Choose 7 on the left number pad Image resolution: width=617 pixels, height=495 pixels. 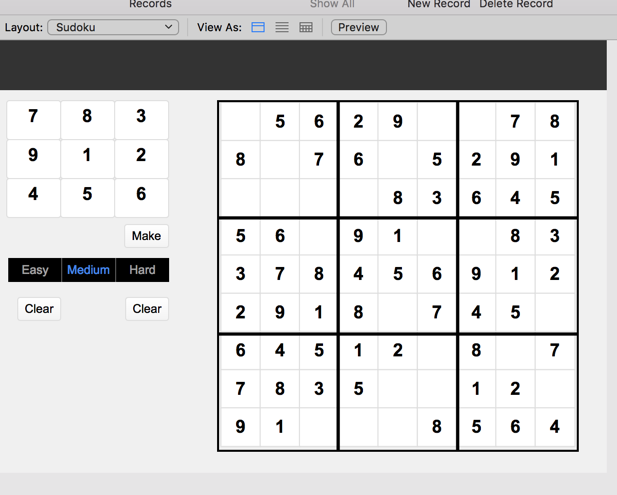[33, 120]
